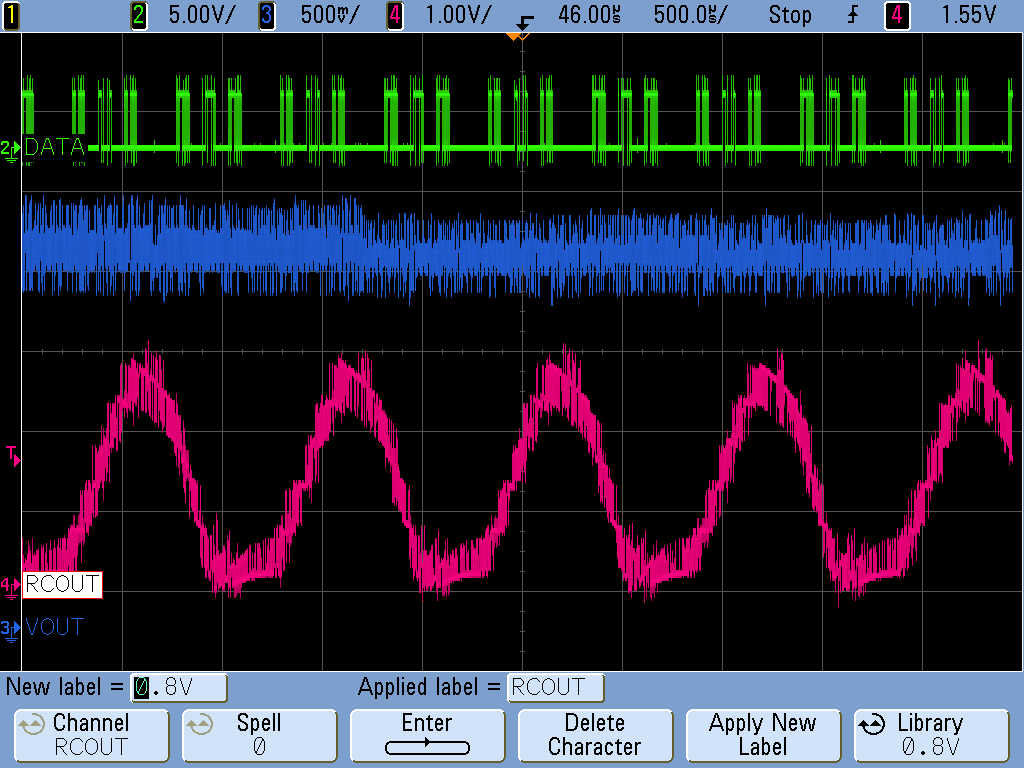Click the New label text field
1024x768 pixels.
click(179, 688)
